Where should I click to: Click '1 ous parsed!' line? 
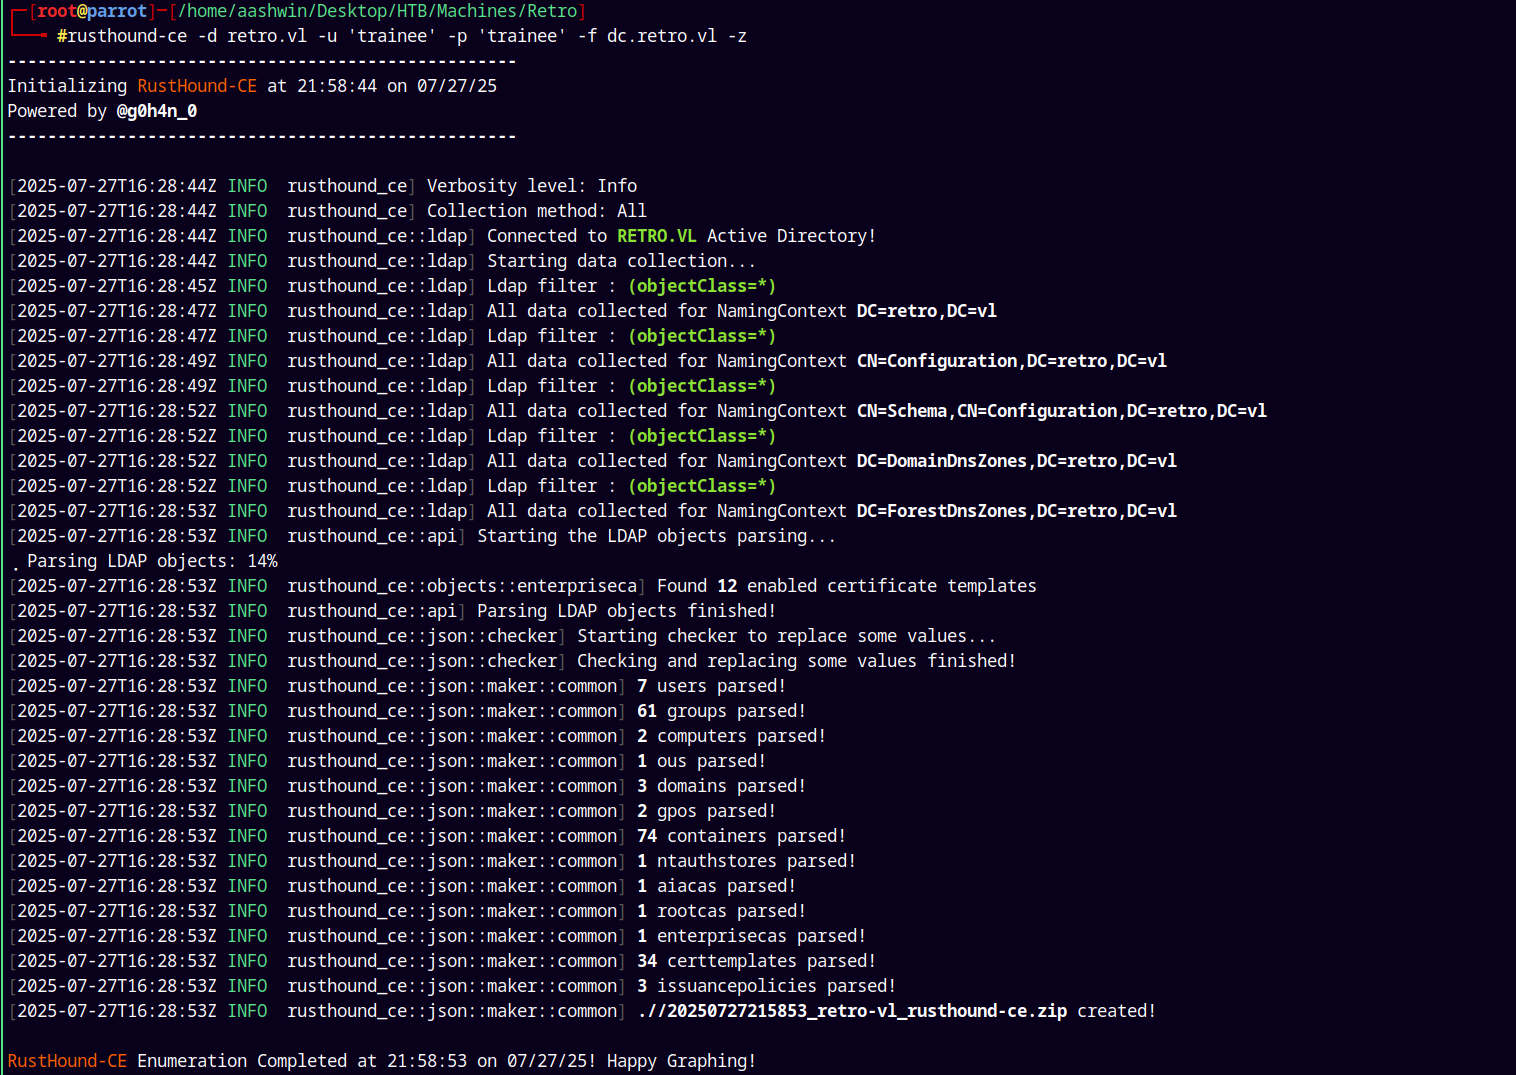click(x=702, y=761)
